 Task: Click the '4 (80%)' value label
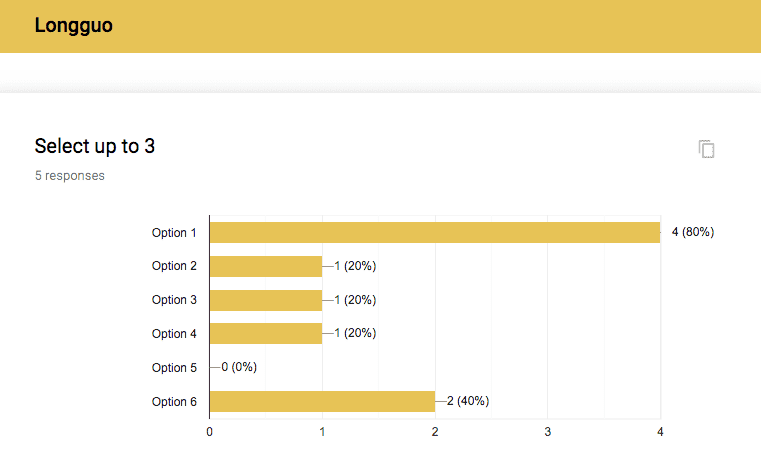(693, 232)
